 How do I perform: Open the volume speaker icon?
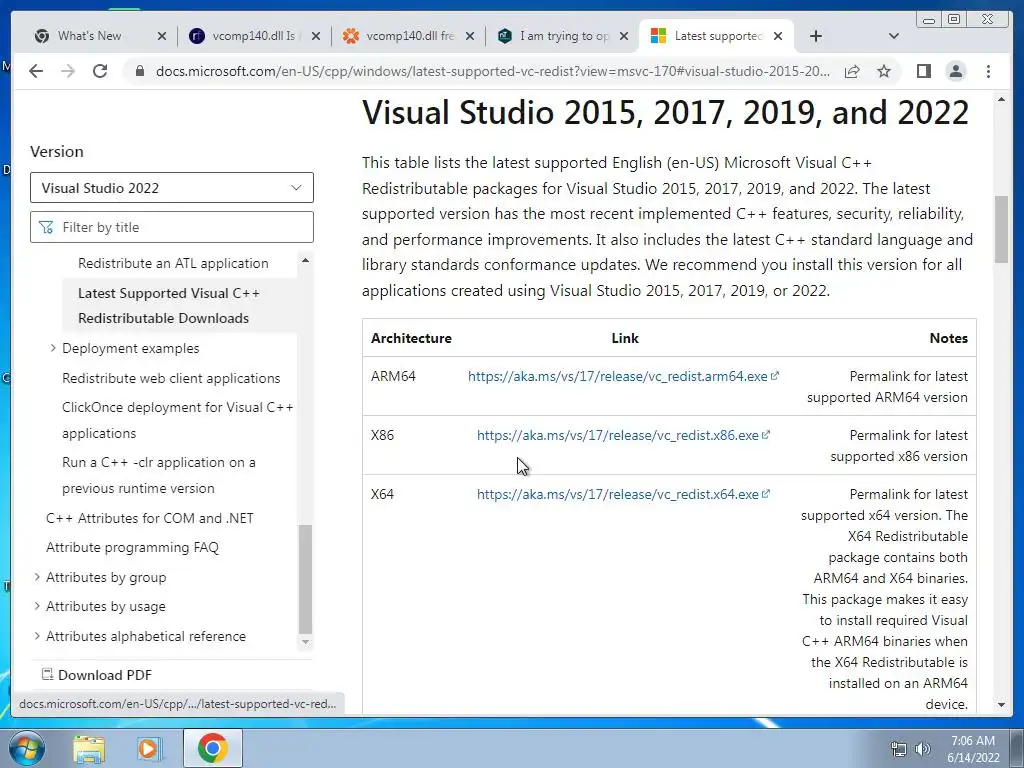point(923,749)
